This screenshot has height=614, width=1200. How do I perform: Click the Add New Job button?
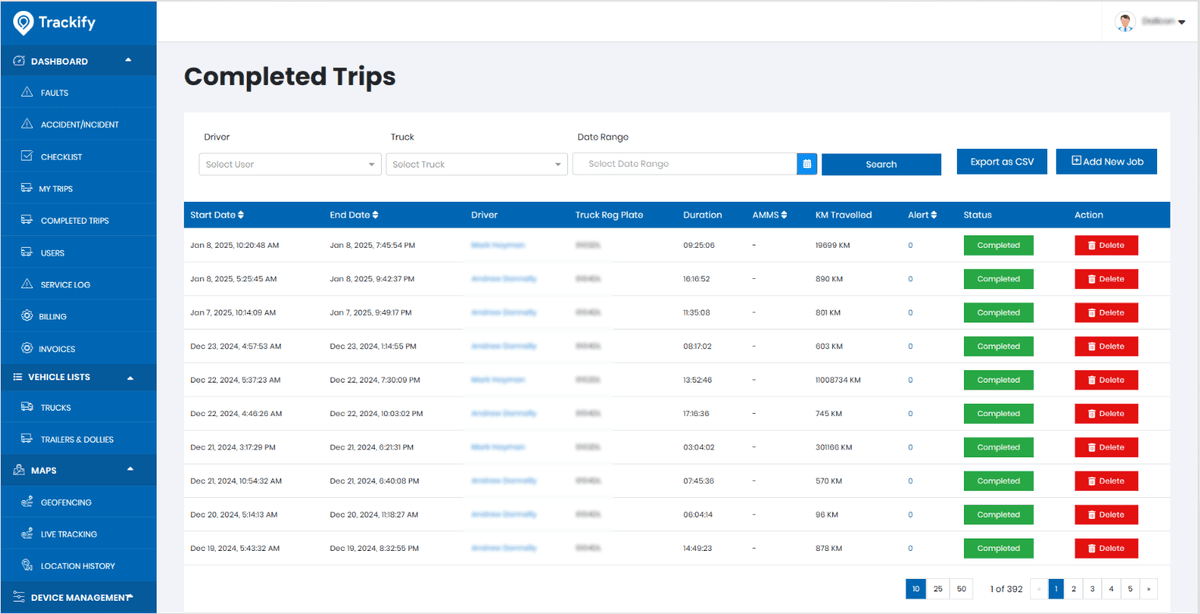[1106, 162]
